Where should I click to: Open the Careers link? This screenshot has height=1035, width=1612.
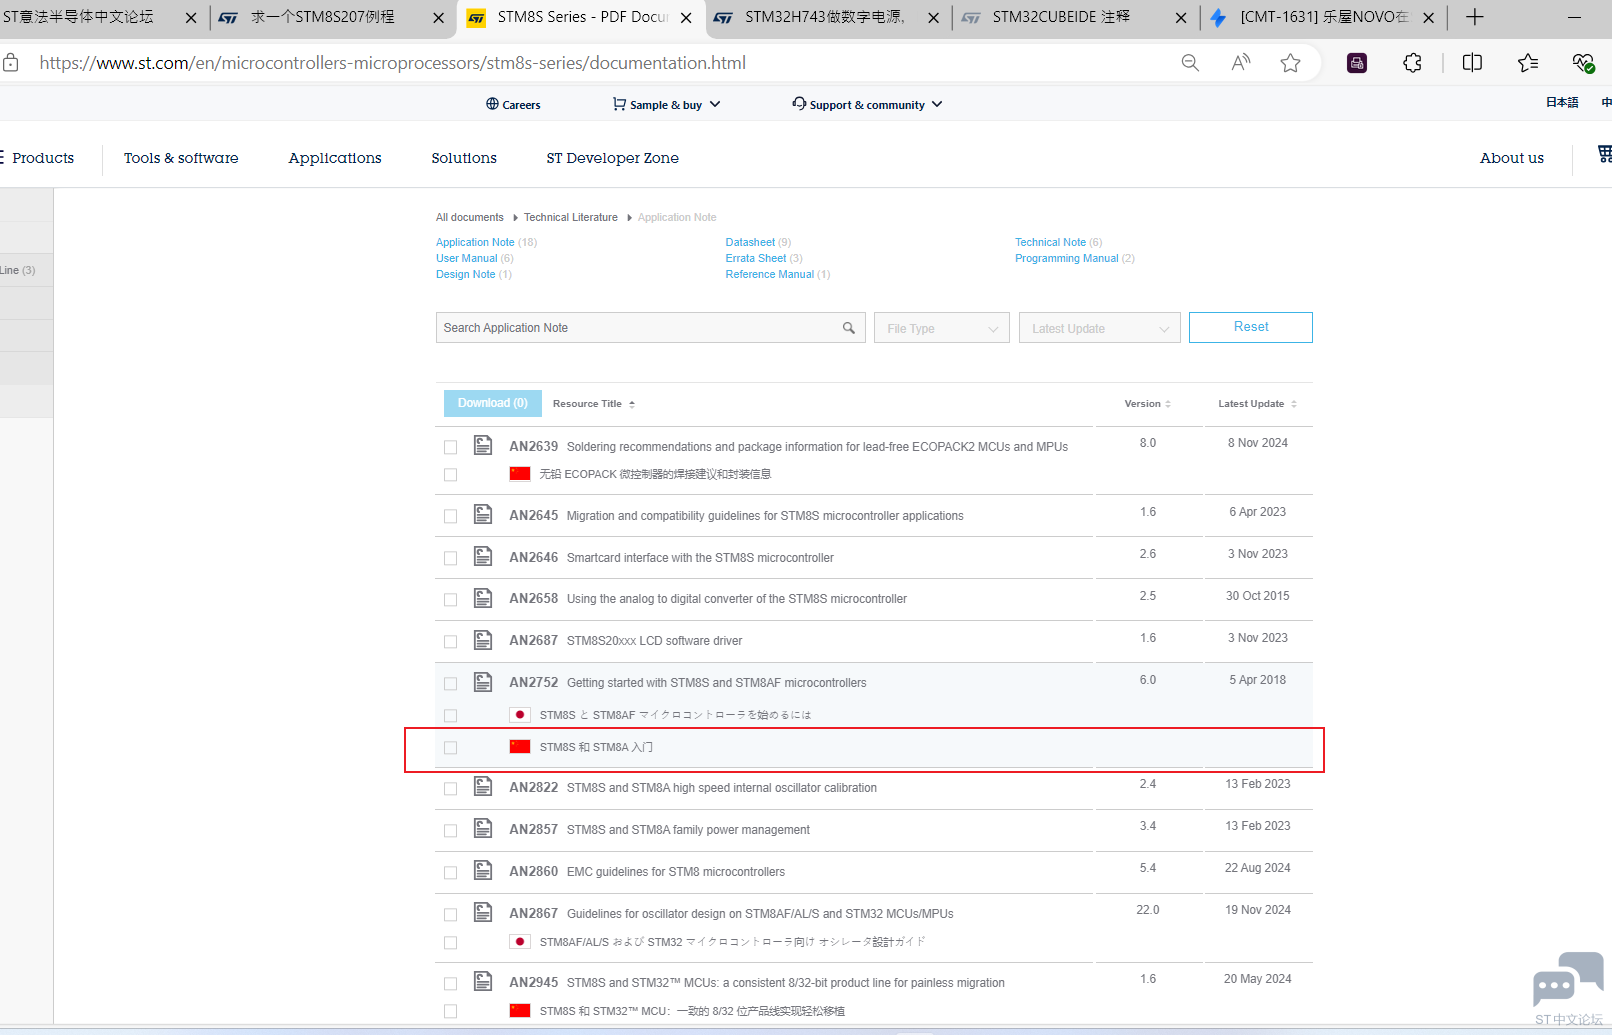coord(513,104)
